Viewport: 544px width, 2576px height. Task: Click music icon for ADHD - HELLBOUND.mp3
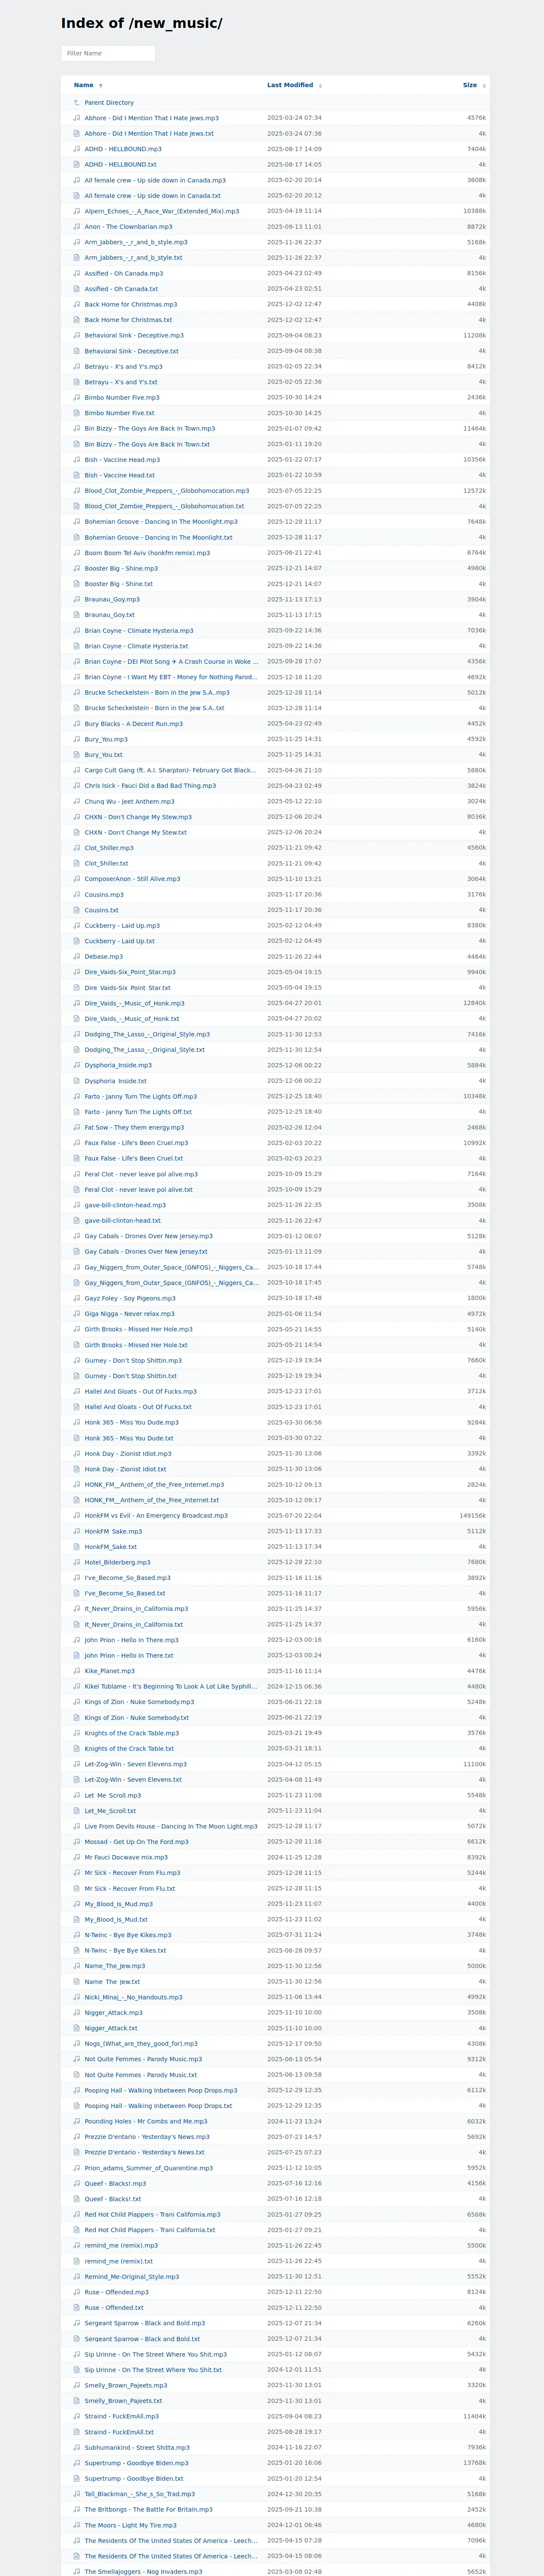coord(76,149)
